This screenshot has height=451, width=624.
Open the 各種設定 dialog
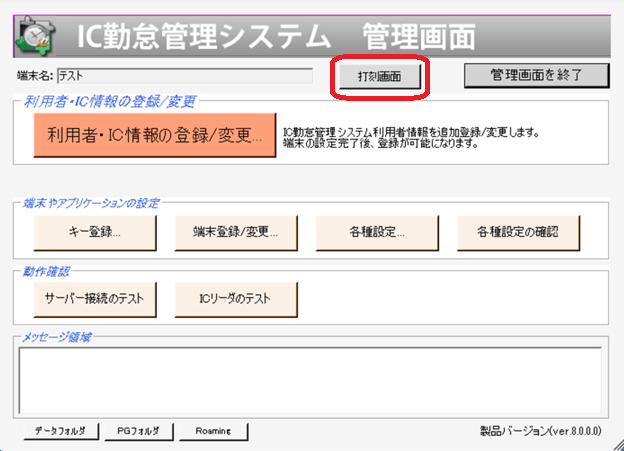point(377,233)
